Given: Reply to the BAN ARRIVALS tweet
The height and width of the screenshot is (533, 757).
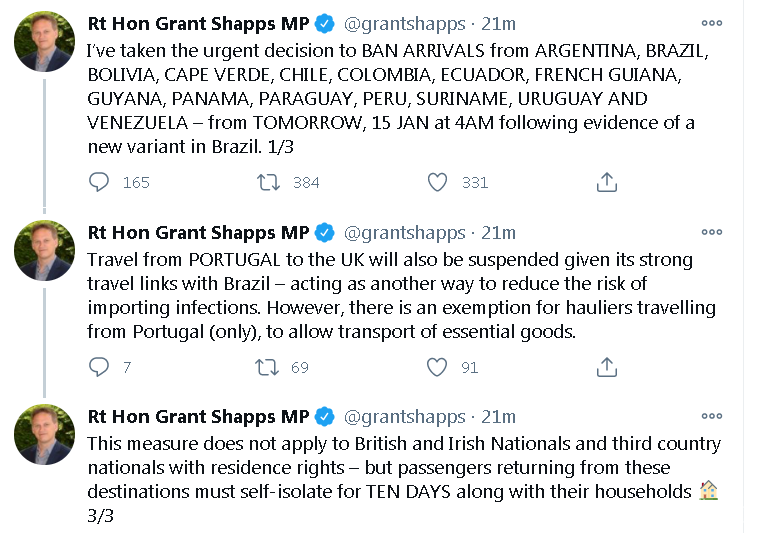Looking at the screenshot, I should pyautogui.click(x=99, y=182).
